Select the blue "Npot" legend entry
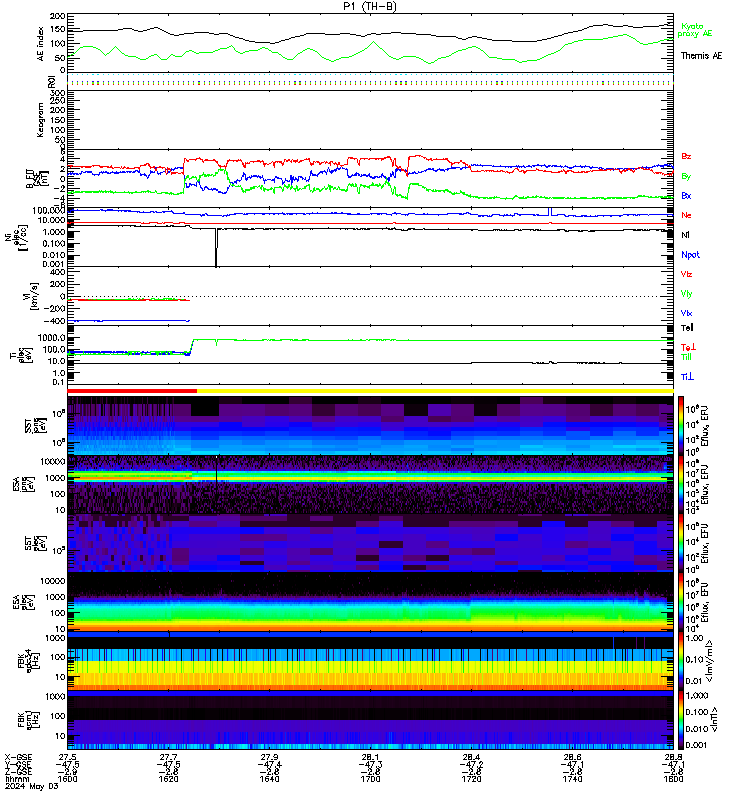 click(690, 255)
